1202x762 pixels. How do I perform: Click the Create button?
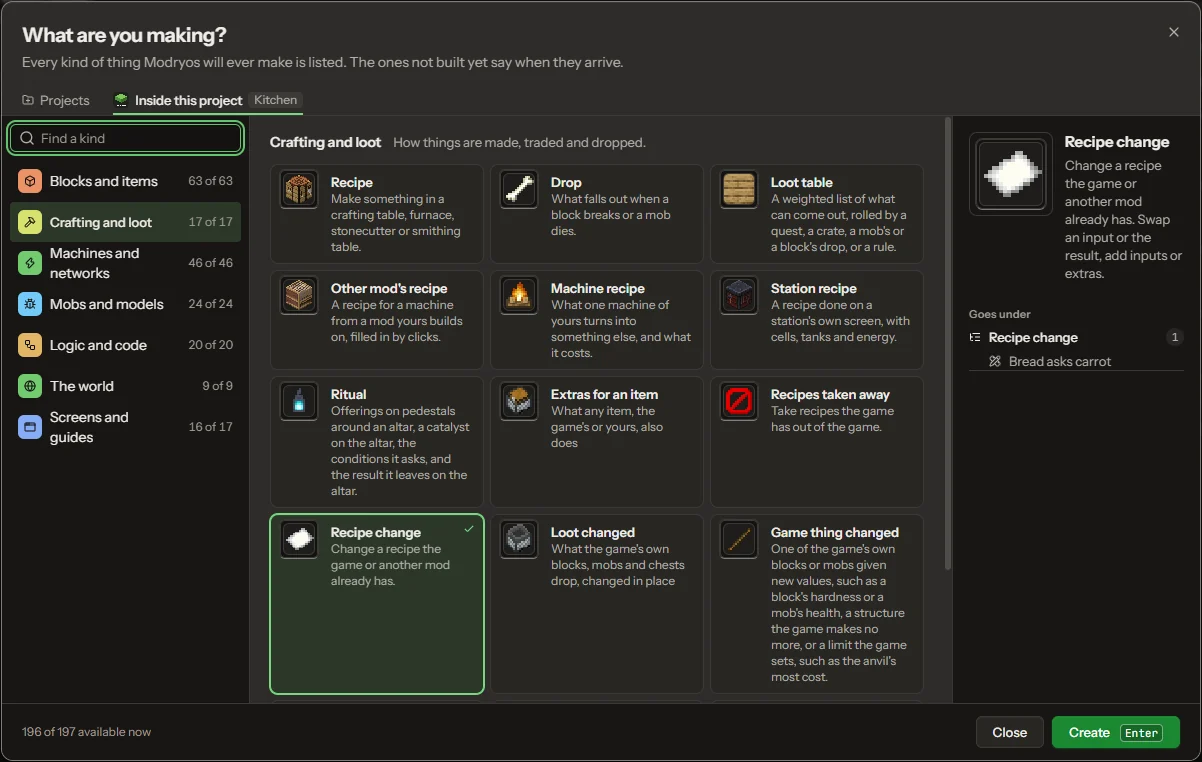(1116, 732)
